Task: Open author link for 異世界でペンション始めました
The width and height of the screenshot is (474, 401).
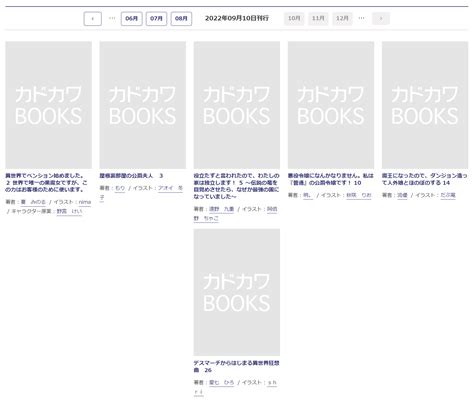Action: coord(33,202)
